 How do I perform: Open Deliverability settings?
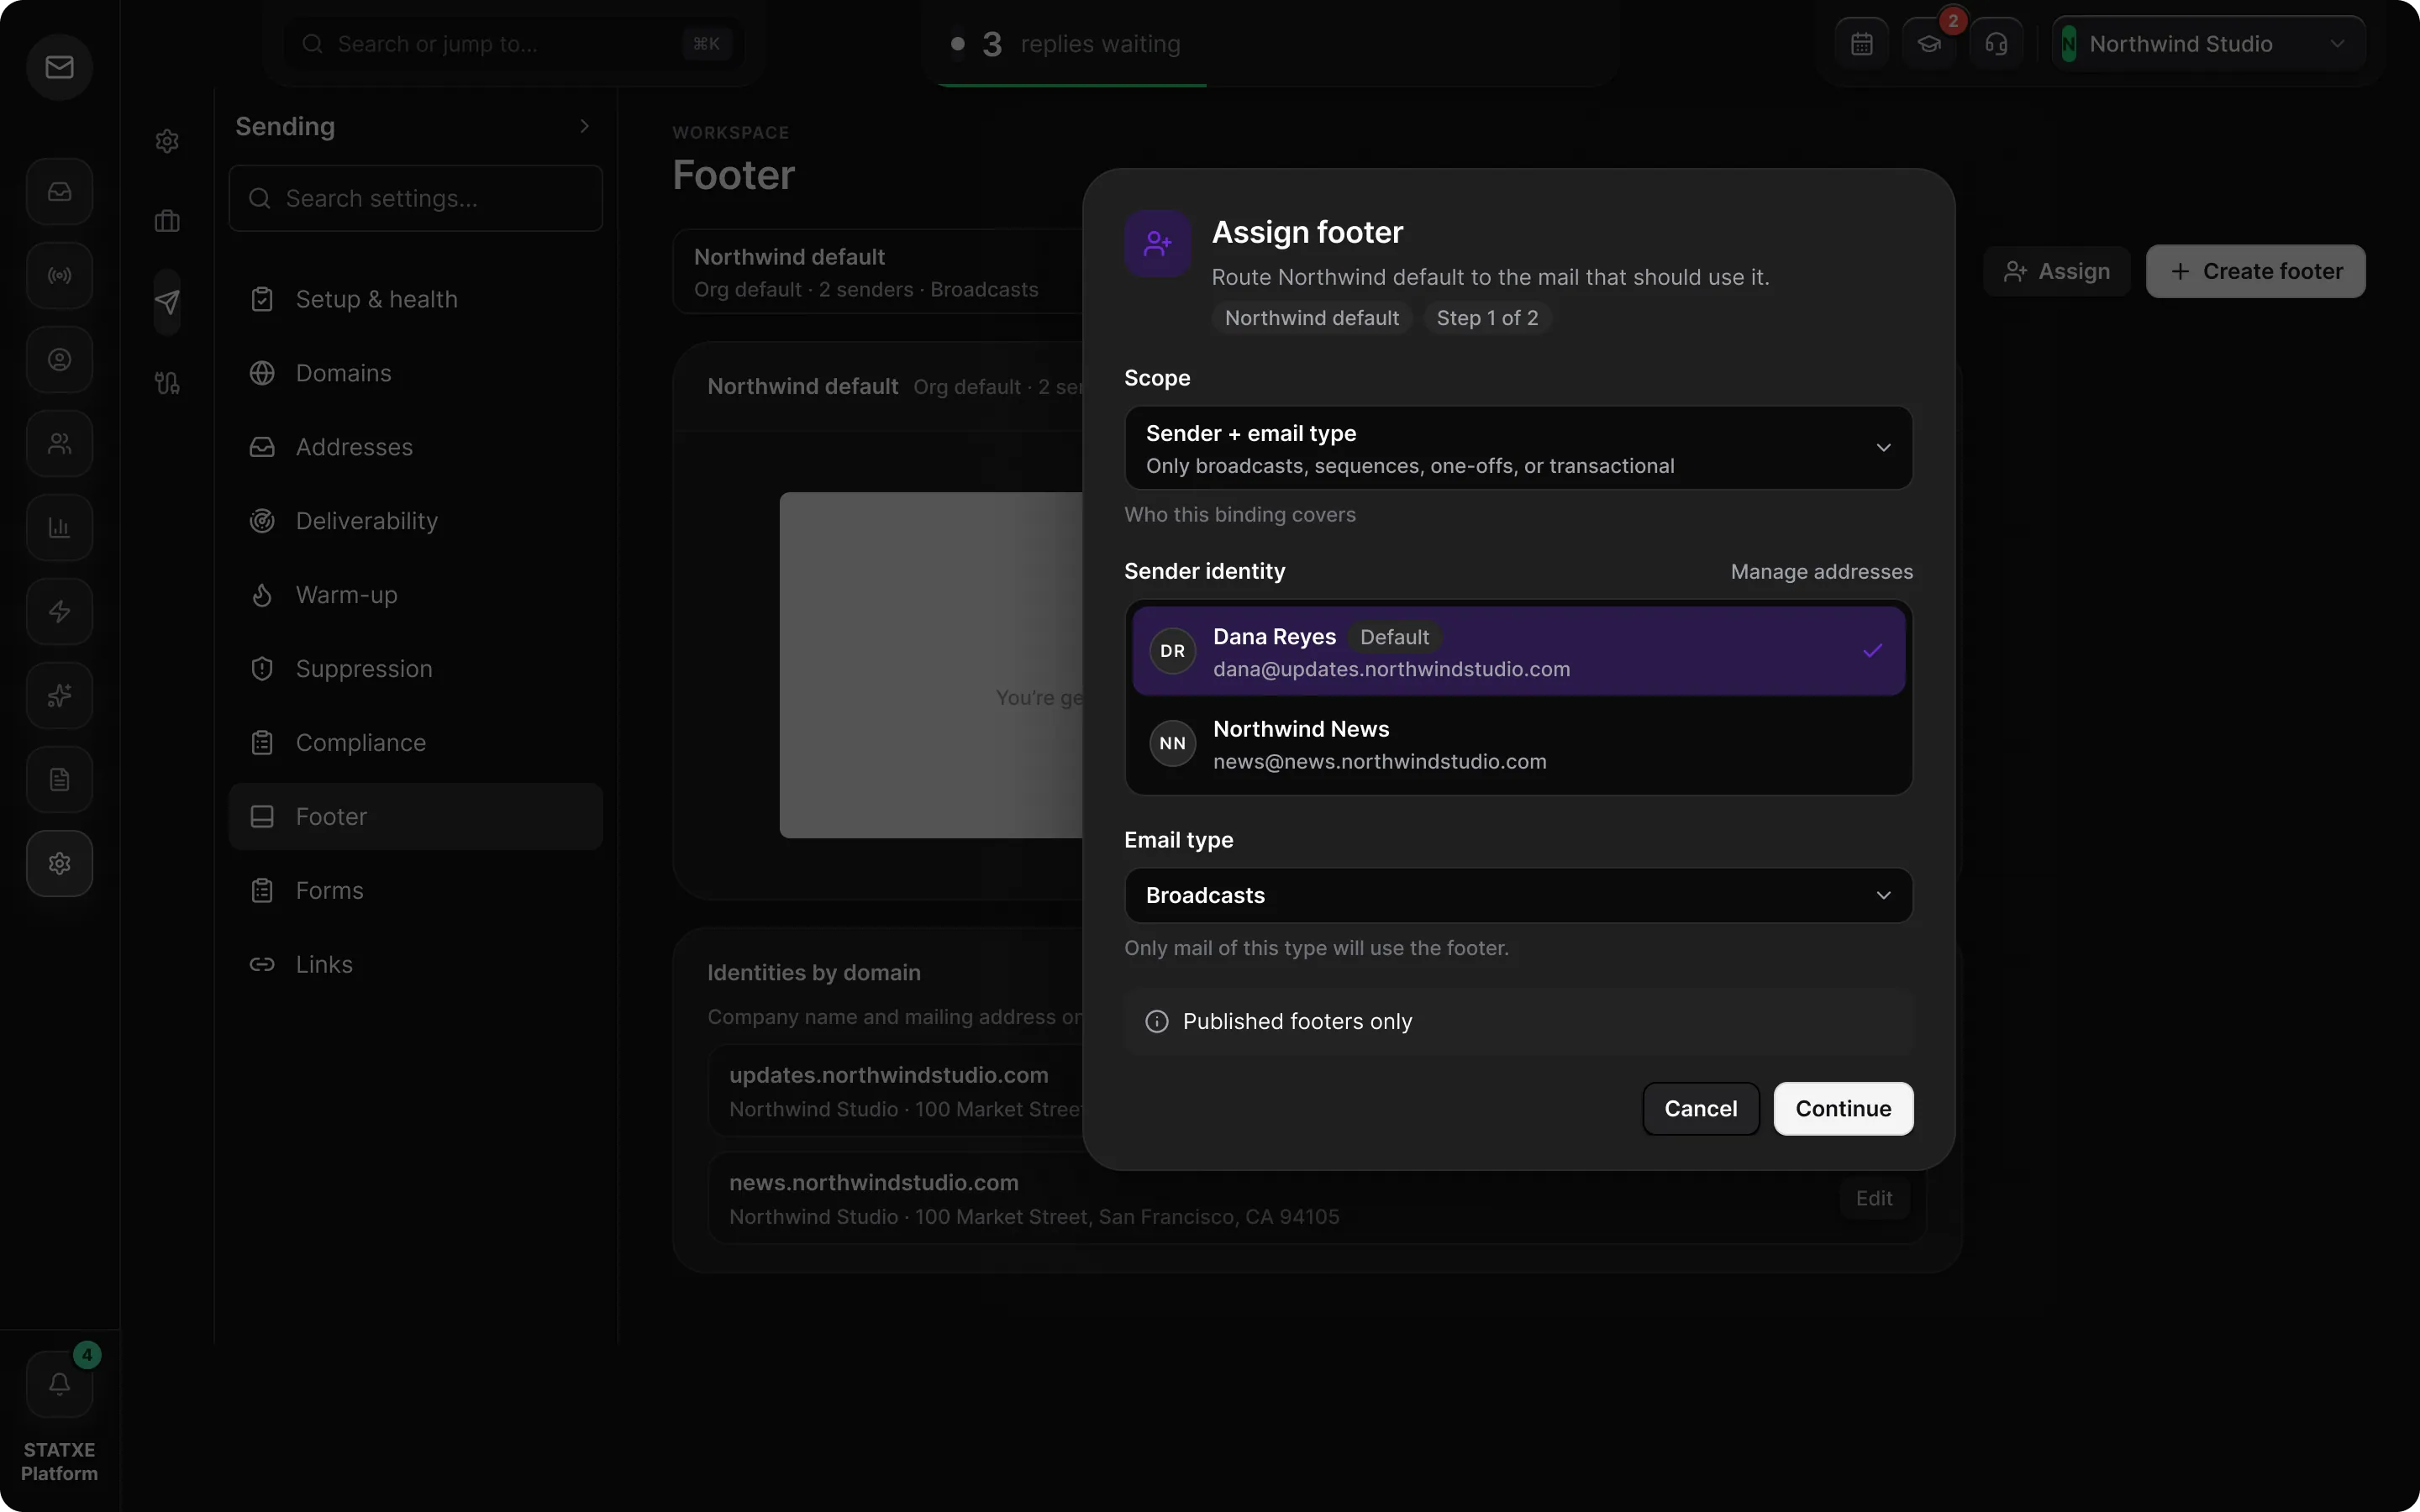click(415, 521)
